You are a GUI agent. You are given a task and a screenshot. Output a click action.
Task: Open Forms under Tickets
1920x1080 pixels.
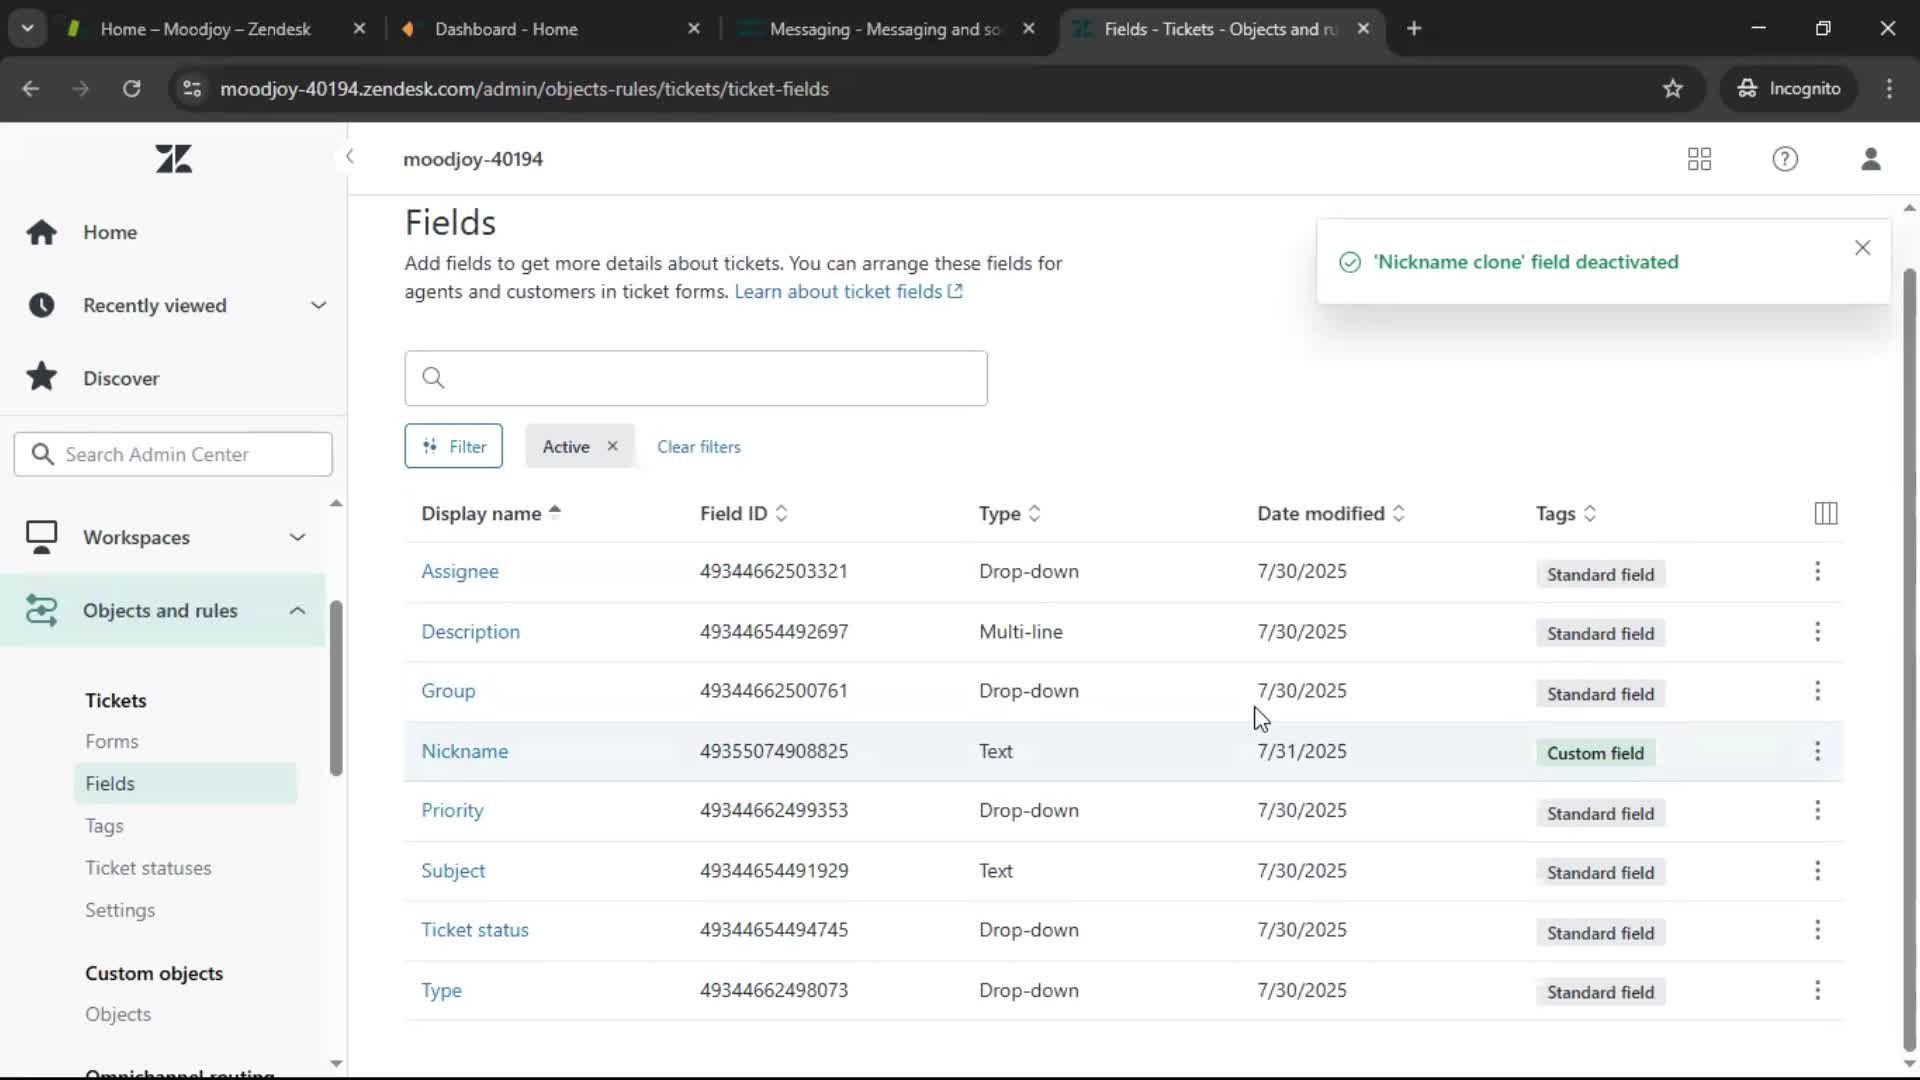[112, 741]
